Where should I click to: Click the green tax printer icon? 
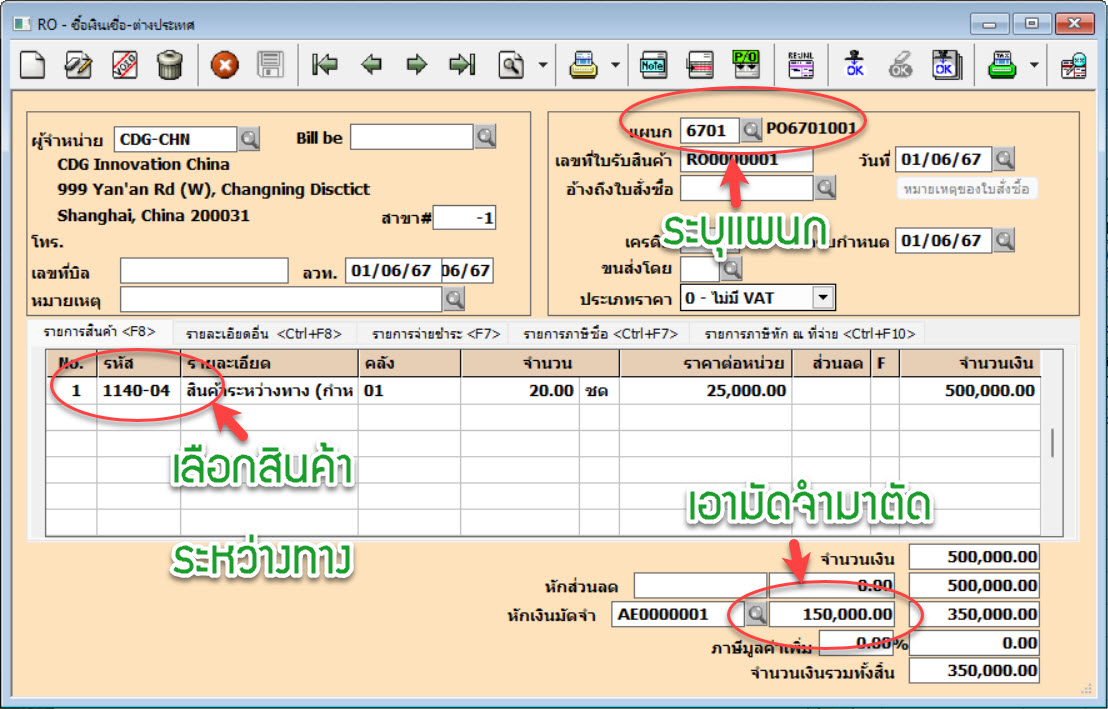tap(1002, 65)
